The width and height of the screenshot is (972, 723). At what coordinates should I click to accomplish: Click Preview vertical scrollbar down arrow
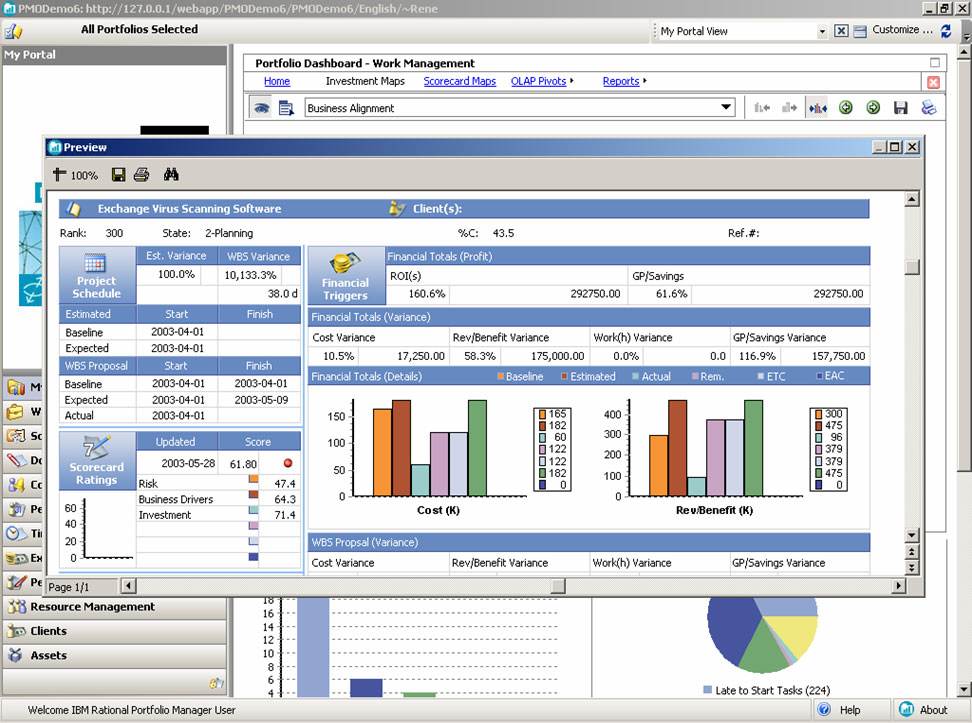[912, 535]
